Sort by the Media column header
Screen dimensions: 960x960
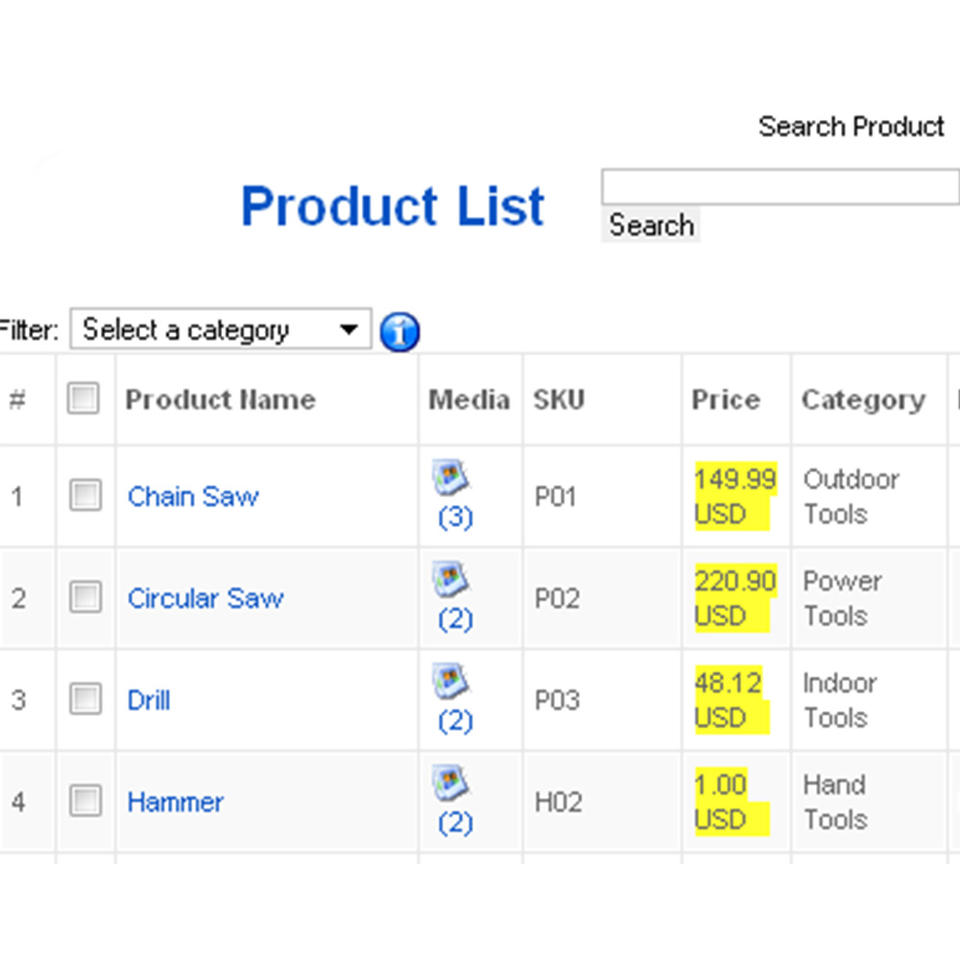pos(469,400)
